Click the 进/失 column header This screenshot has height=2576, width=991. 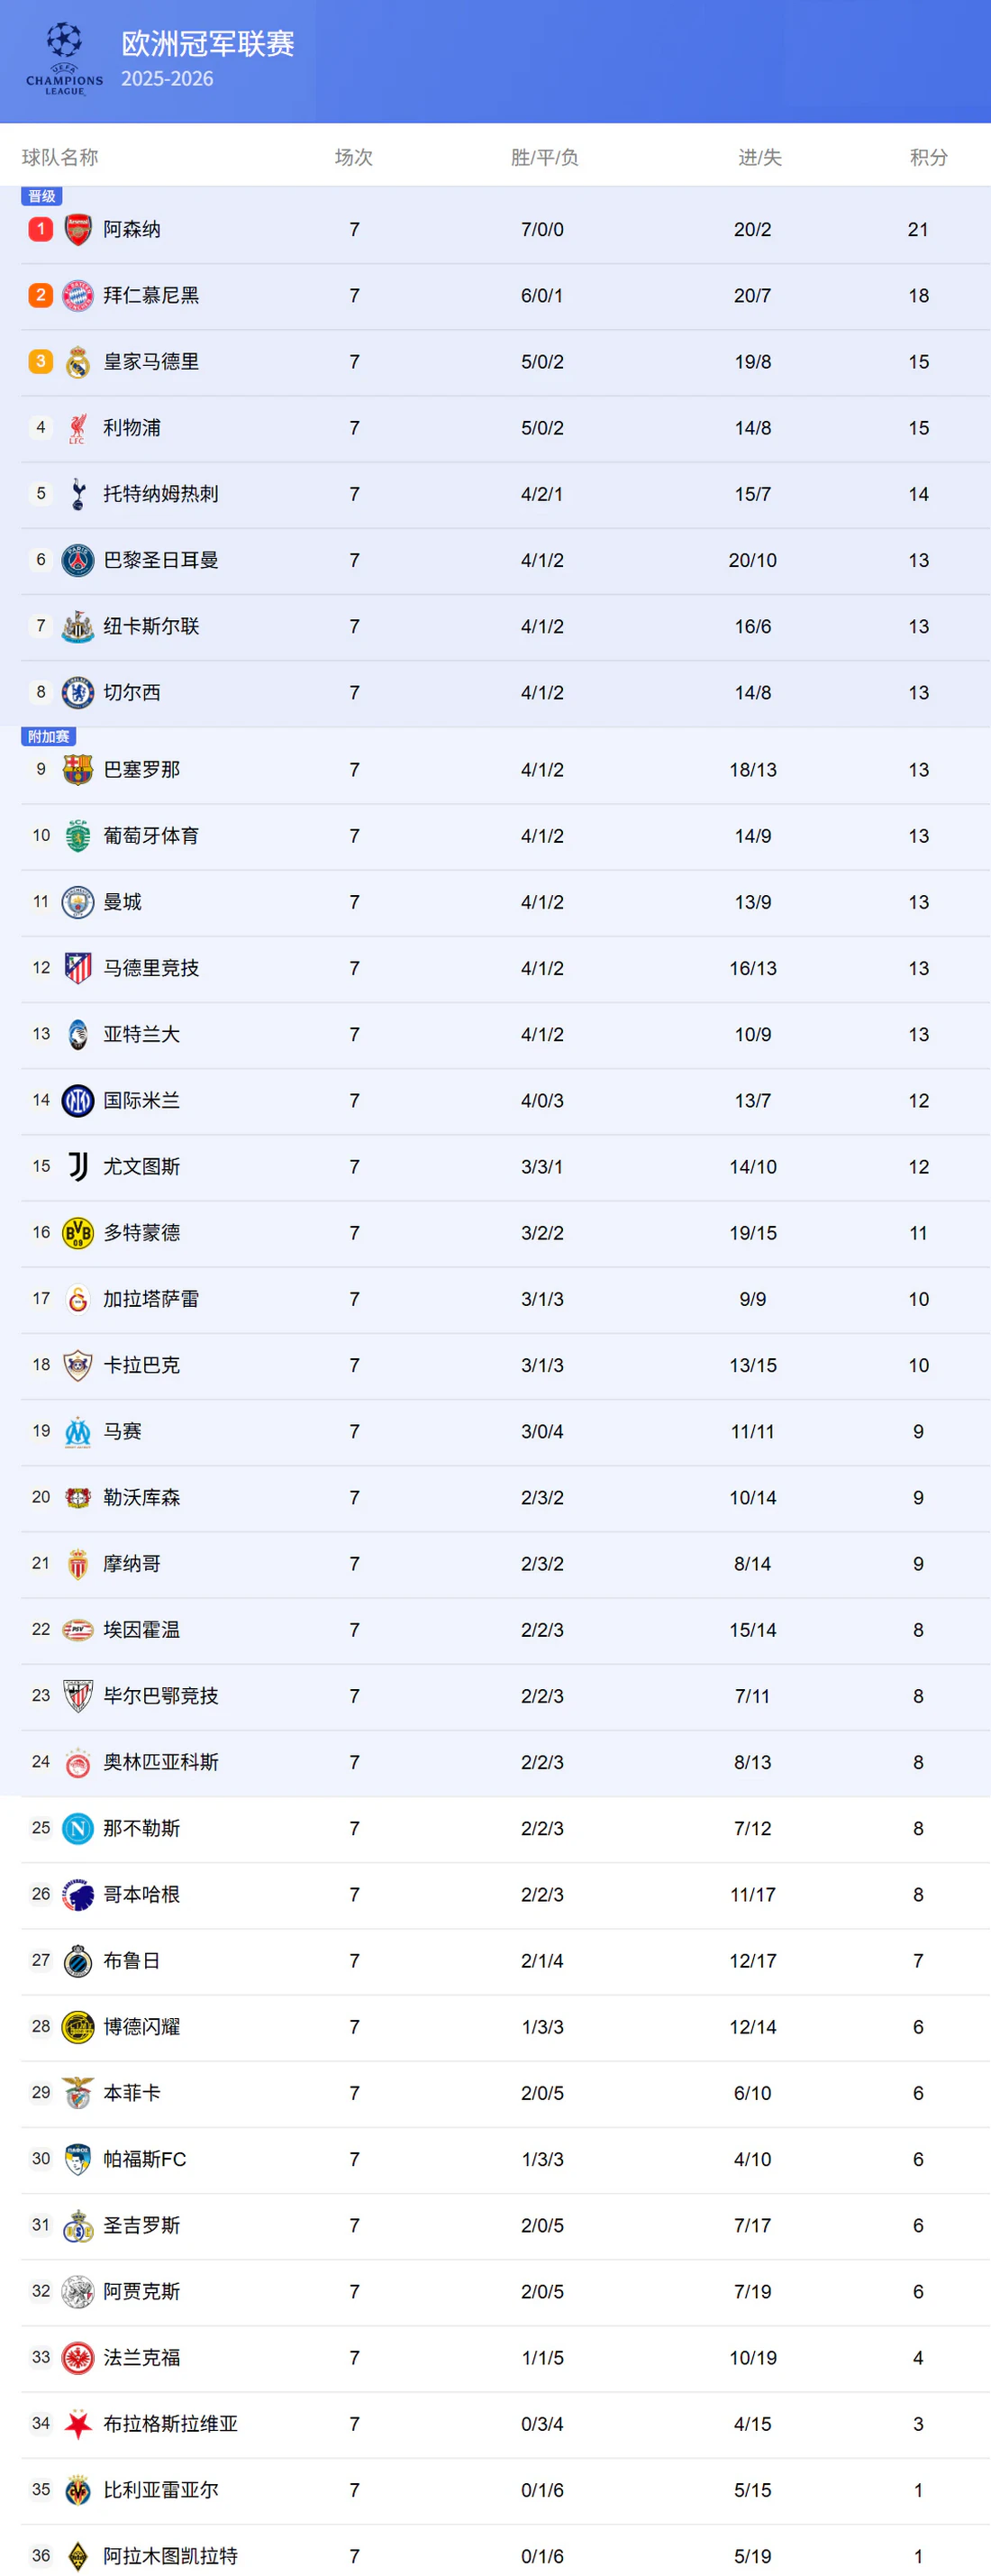pyautogui.click(x=759, y=157)
